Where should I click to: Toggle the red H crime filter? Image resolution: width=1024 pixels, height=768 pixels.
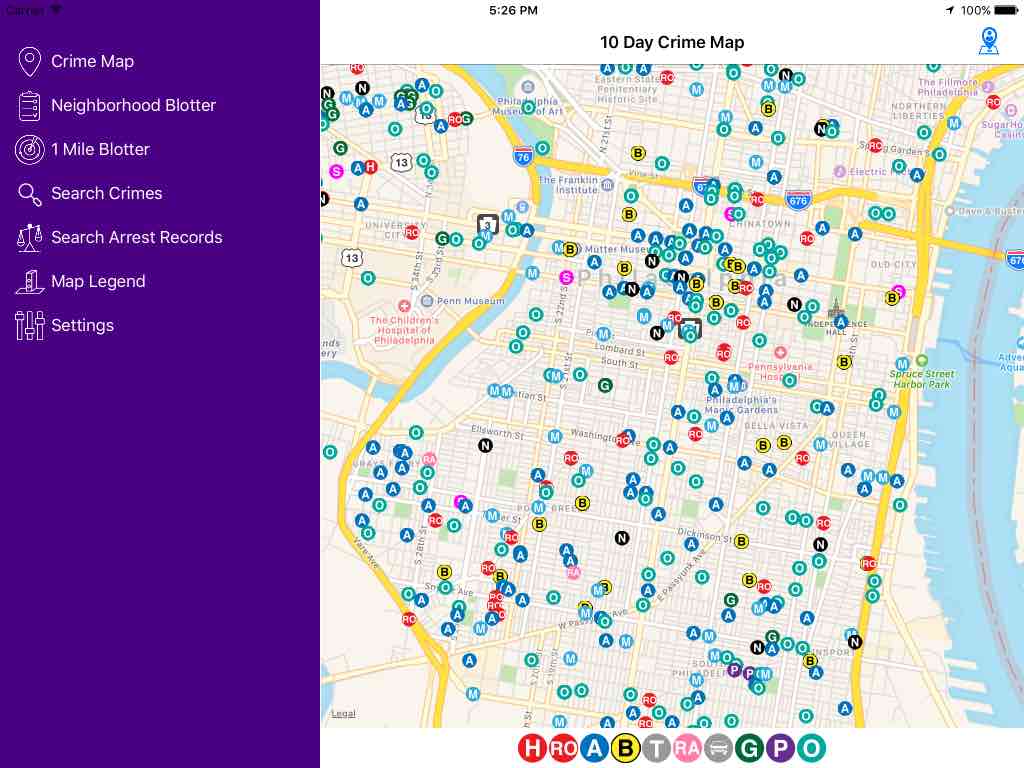pos(533,748)
